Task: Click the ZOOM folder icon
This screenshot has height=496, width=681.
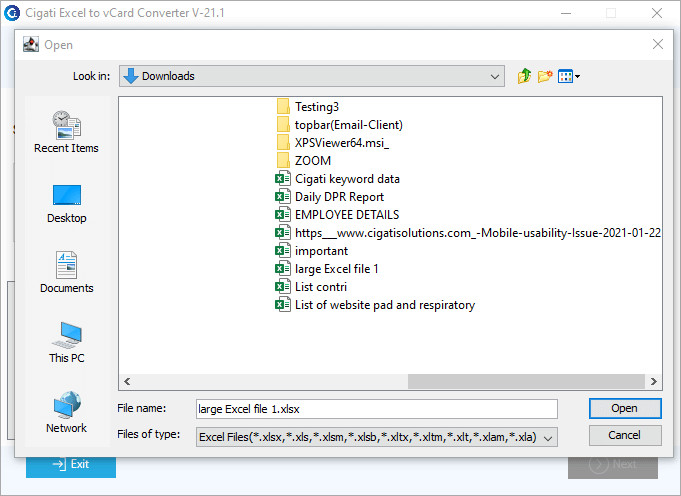Action: coord(283,161)
